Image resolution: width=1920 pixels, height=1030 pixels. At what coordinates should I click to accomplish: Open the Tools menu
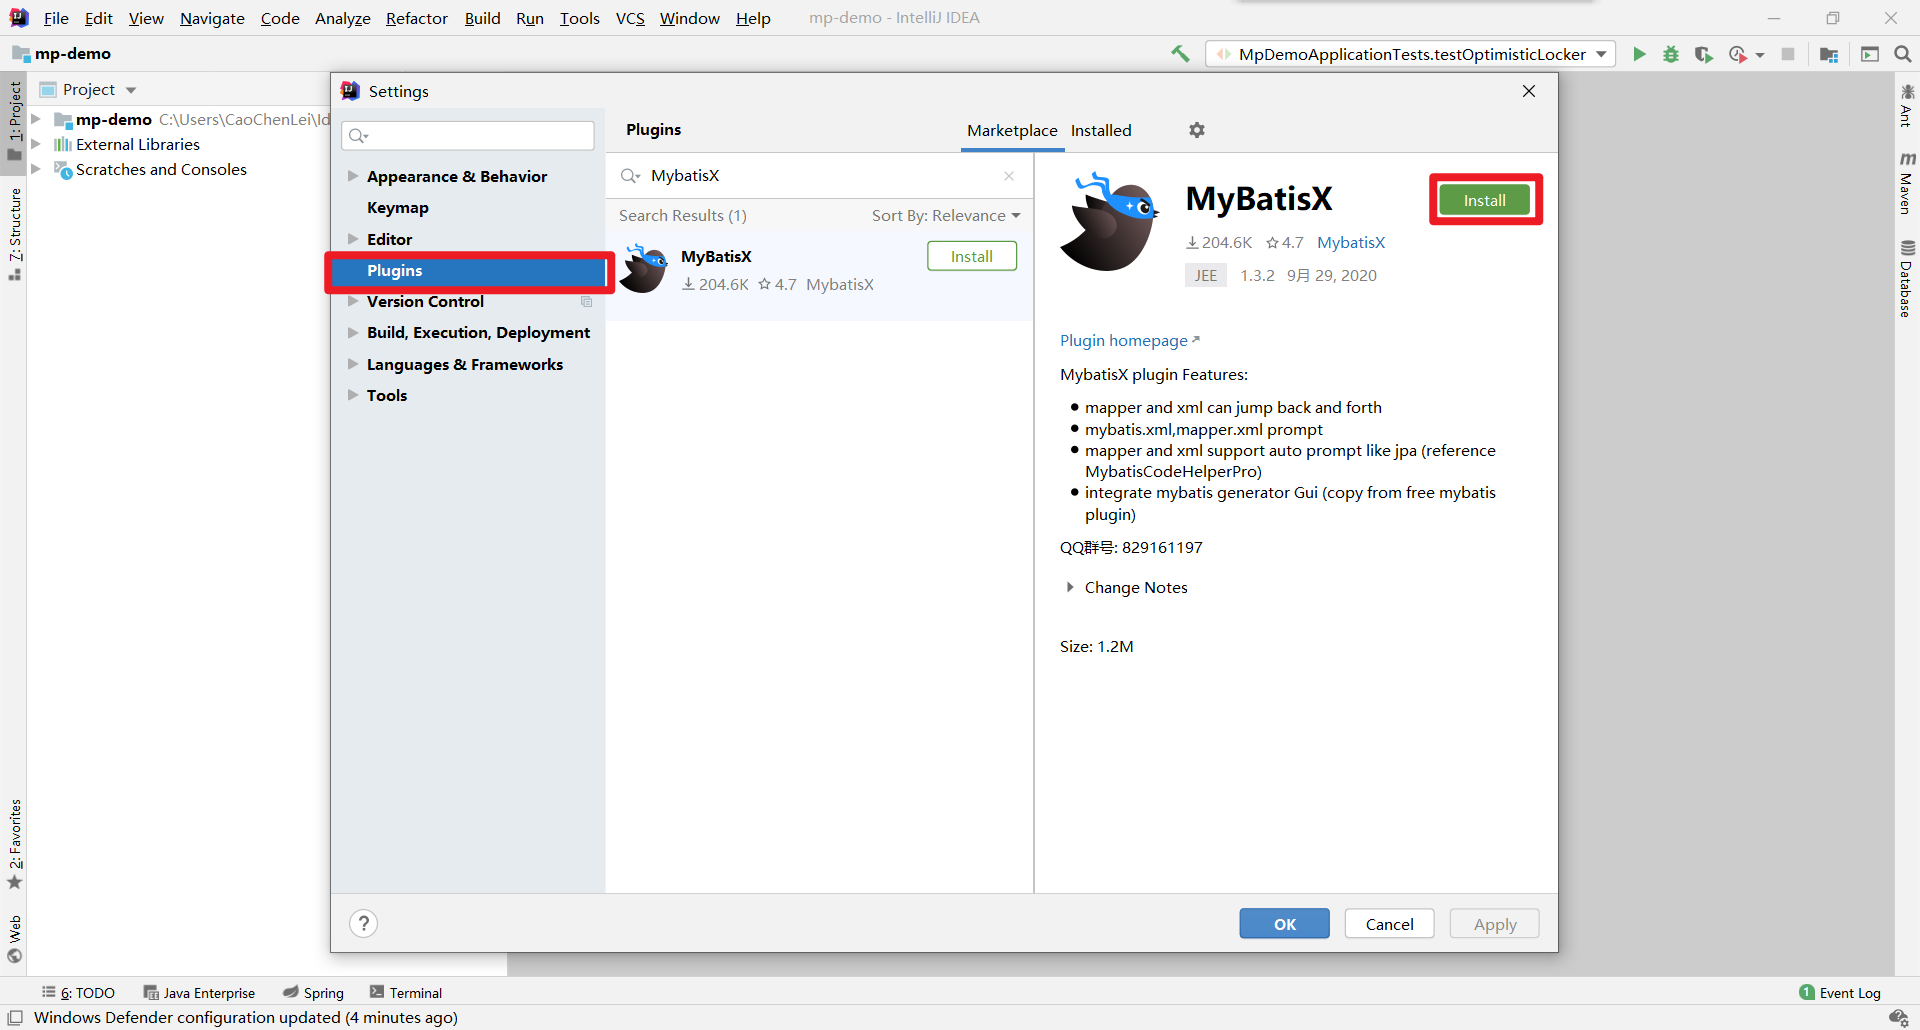pyautogui.click(x=579, y=18)
